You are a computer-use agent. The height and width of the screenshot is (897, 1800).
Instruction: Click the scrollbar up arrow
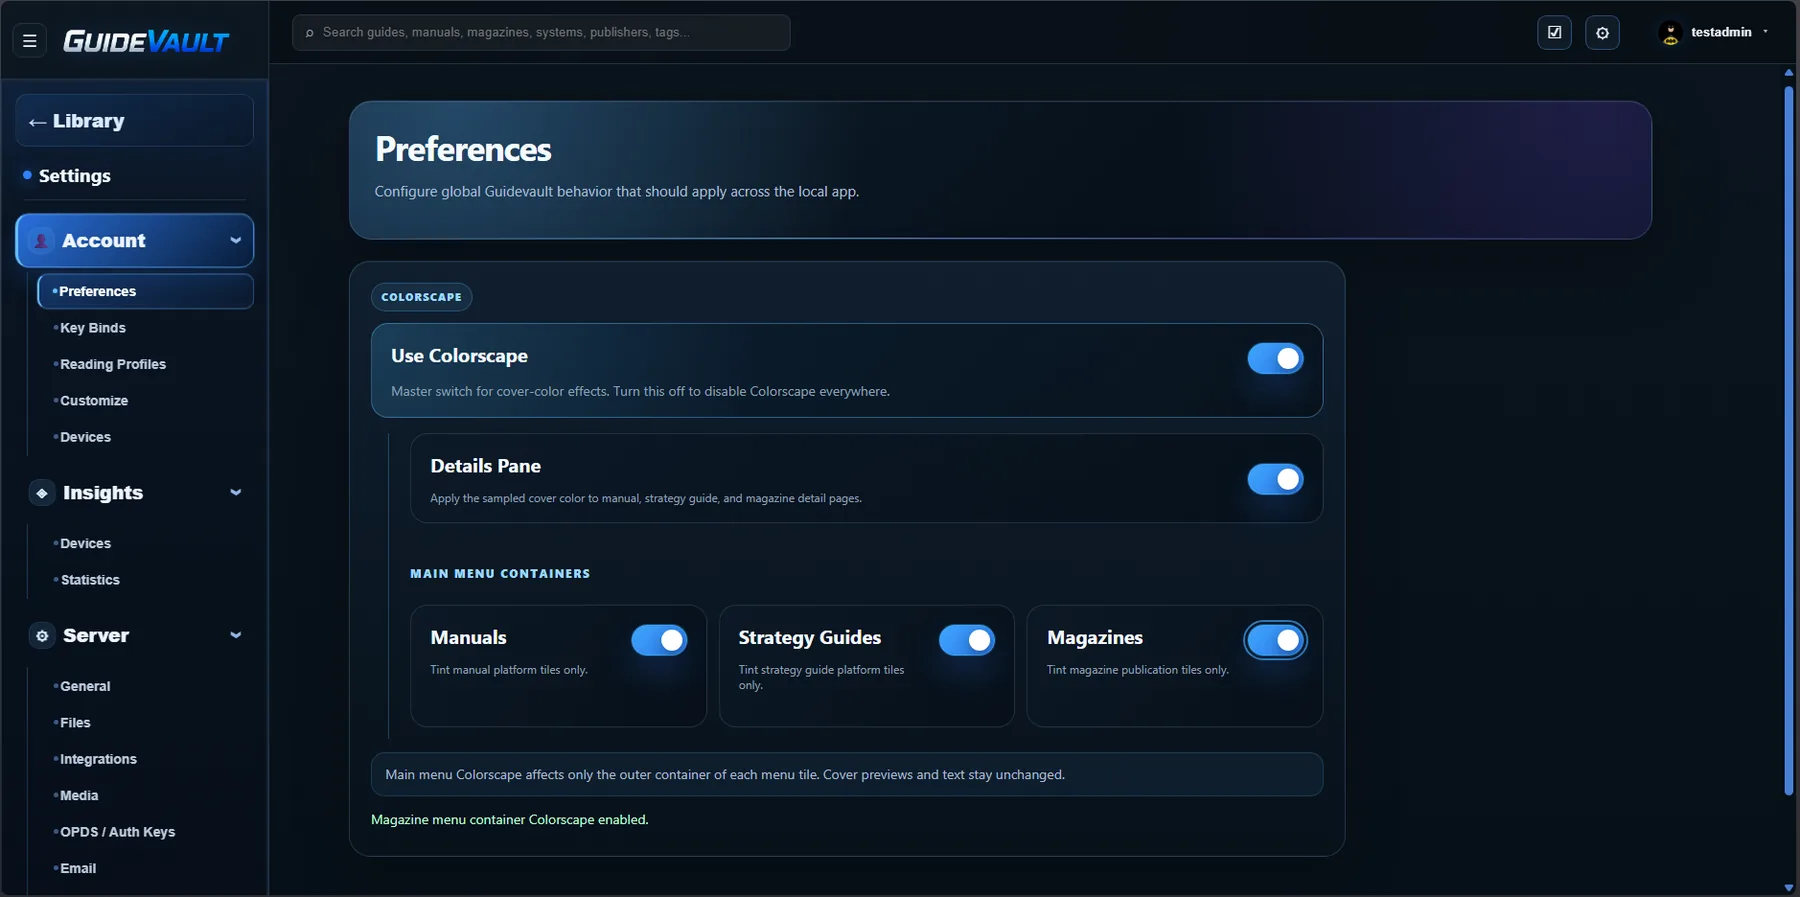pyautogui.click(x=1789, y=73)
